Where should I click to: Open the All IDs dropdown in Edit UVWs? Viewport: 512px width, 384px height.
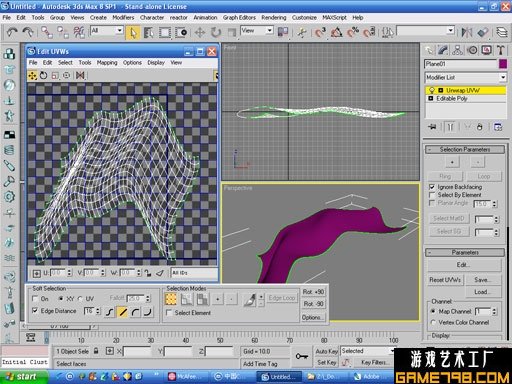click(194, 273)
